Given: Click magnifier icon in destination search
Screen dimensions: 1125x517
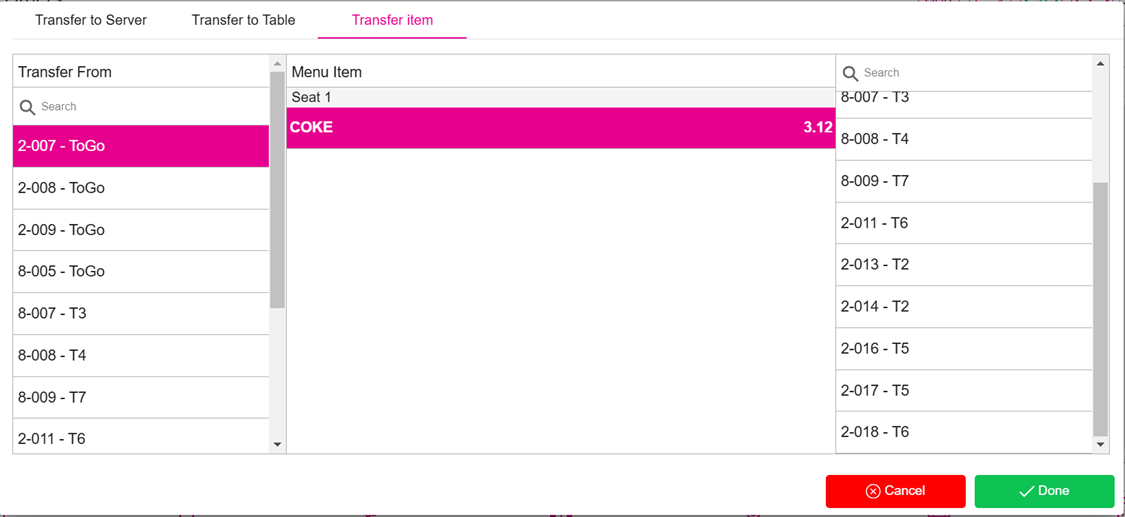Looking at the screenshot, I should [851, 73].
